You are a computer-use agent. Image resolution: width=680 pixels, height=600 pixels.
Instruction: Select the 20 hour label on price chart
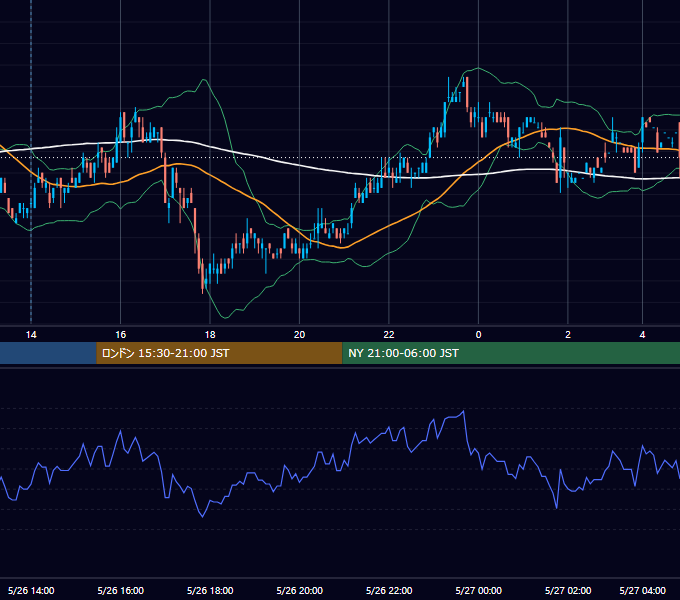pos(299,335)
